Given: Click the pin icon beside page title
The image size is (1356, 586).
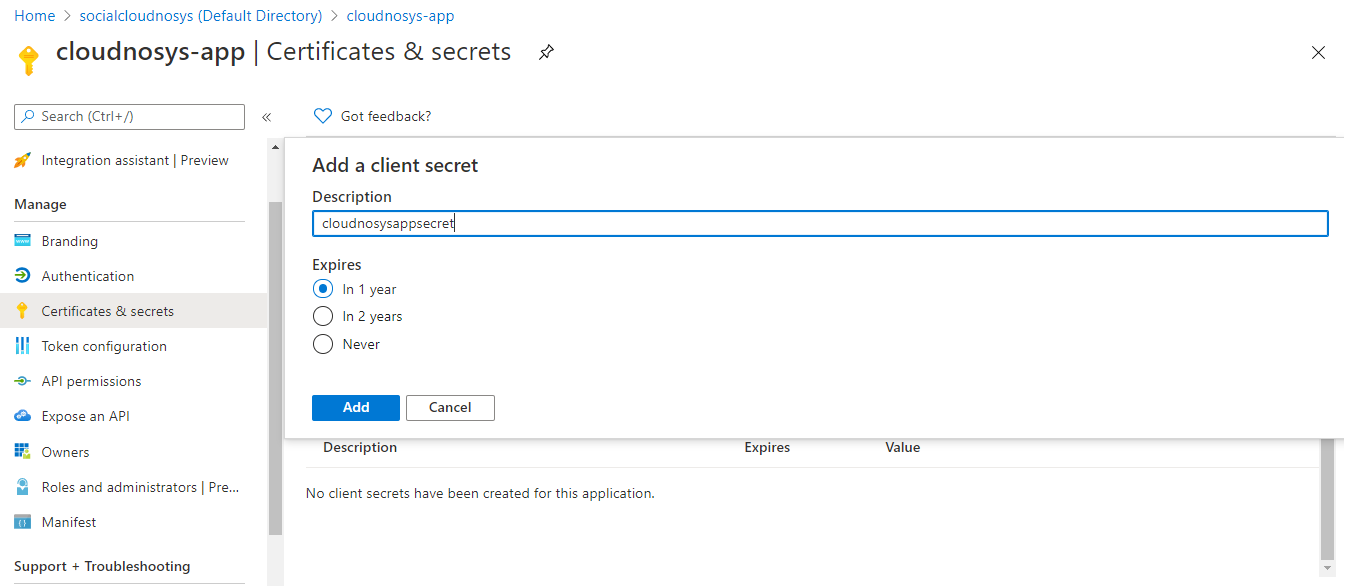Looking at the screenshot, I should coord(546,52).
